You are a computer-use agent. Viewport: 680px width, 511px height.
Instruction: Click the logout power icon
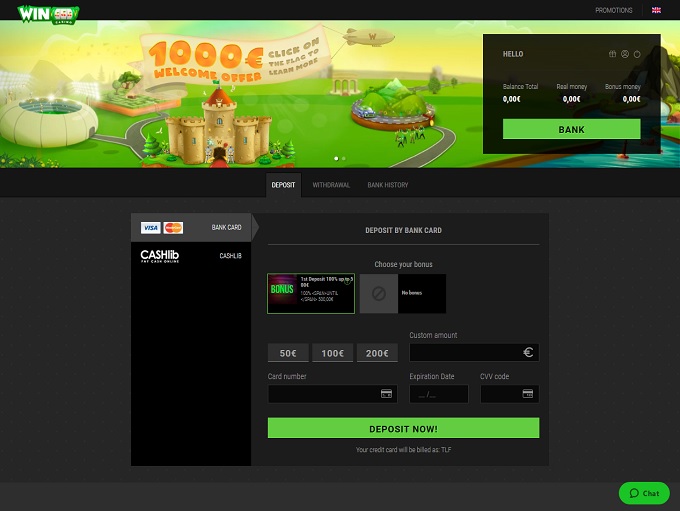point(637,54)
